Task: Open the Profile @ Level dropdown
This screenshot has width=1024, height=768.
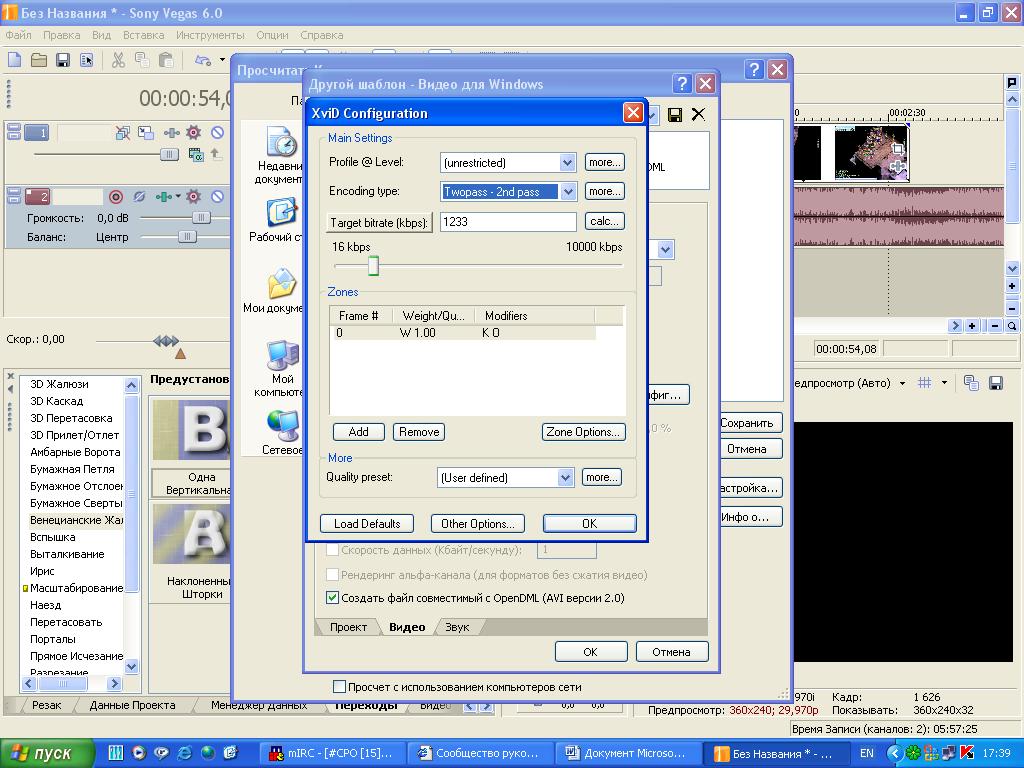Action: coord(567,162)
